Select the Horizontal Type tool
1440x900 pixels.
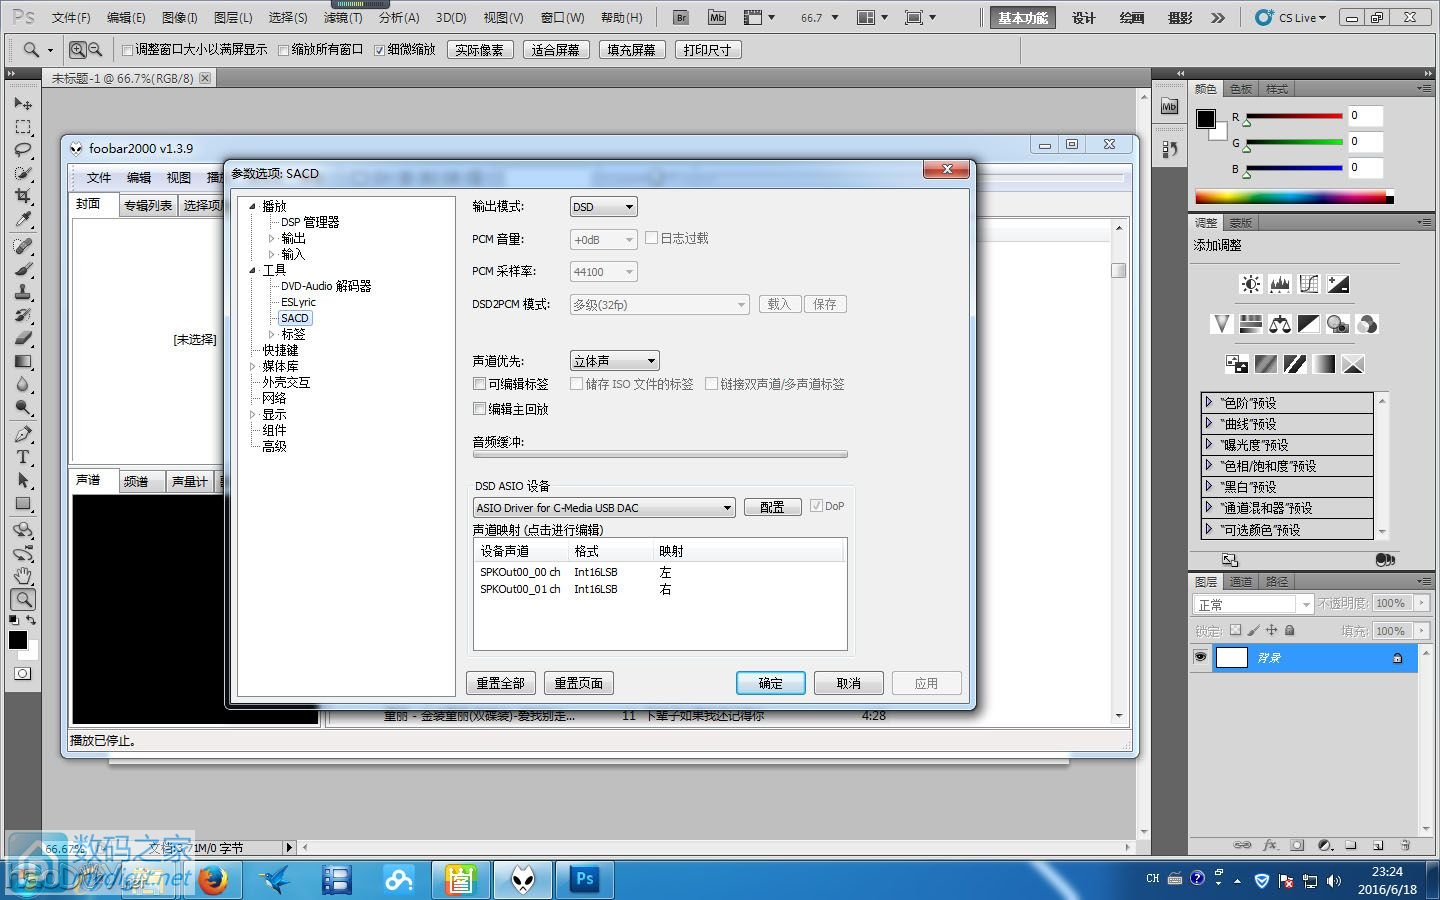point(23,457)
